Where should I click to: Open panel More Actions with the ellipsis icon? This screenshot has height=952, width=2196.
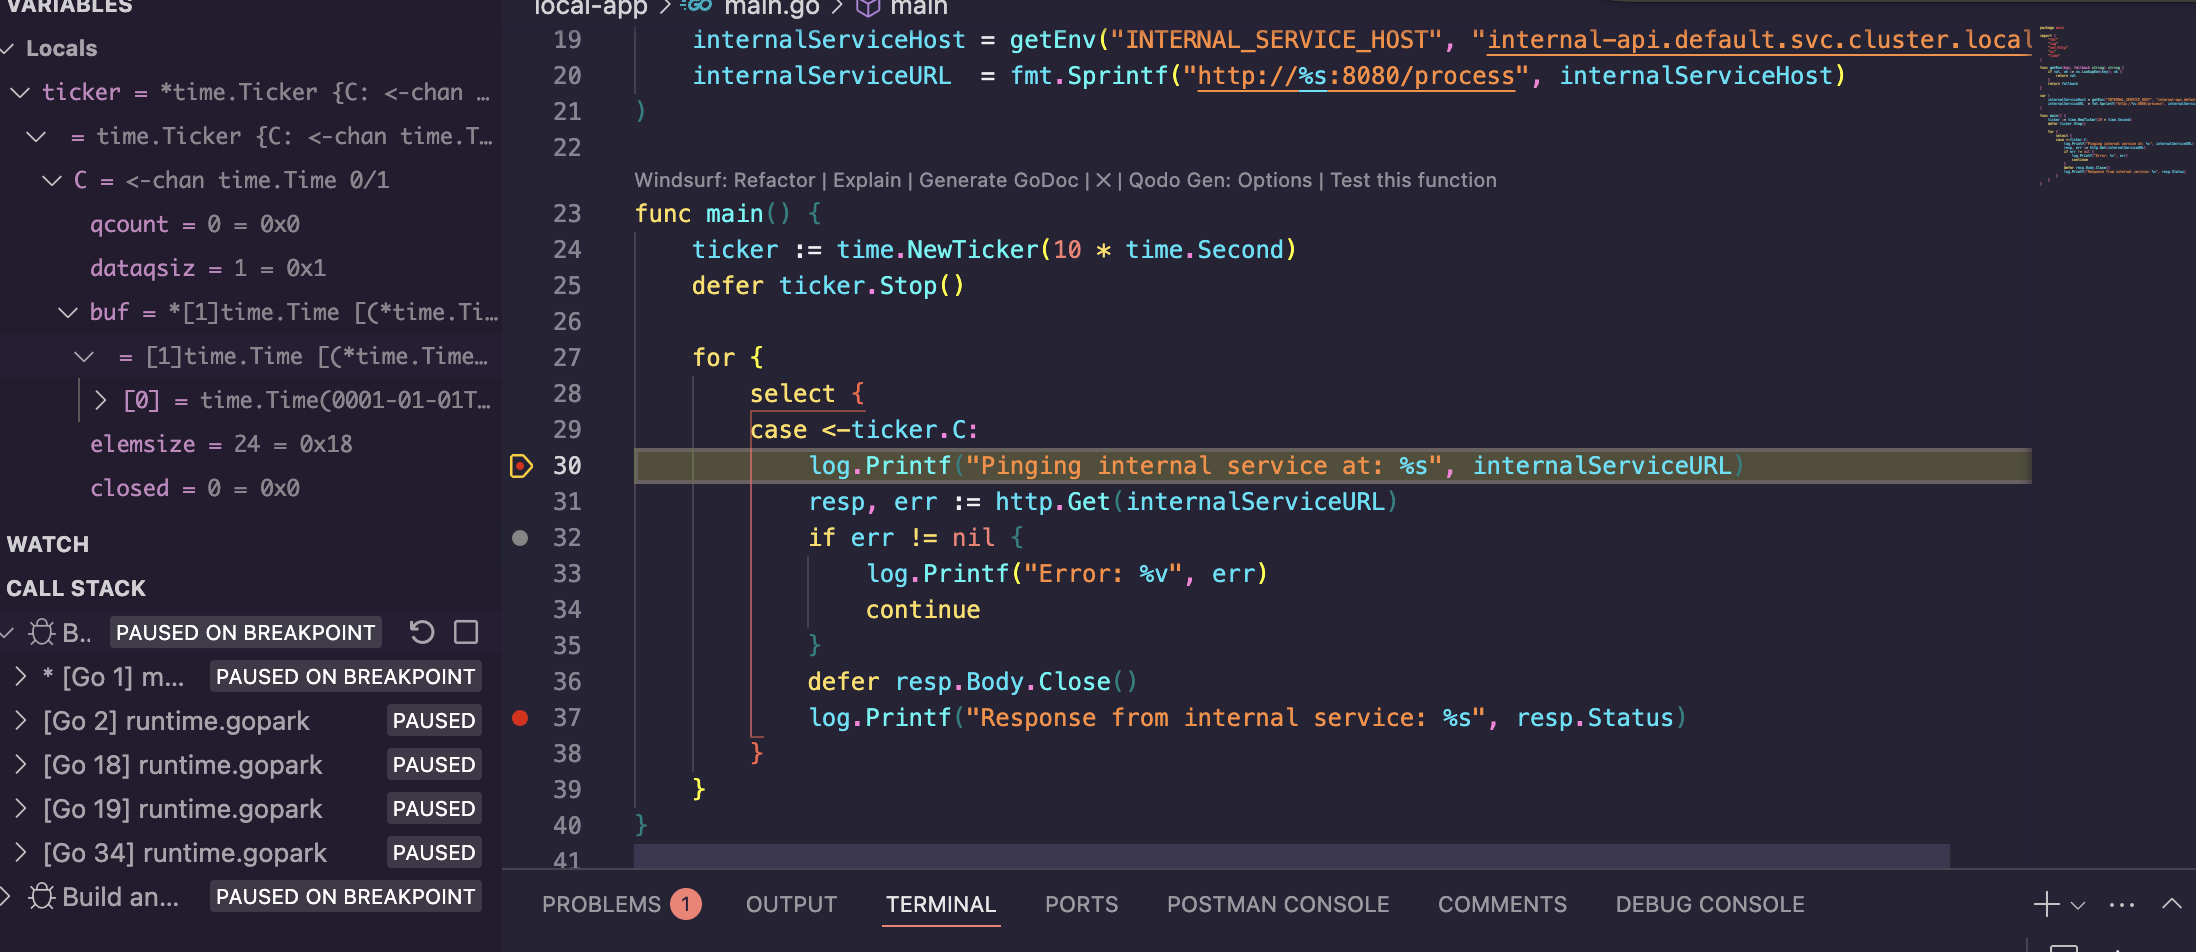point(2122,903)
